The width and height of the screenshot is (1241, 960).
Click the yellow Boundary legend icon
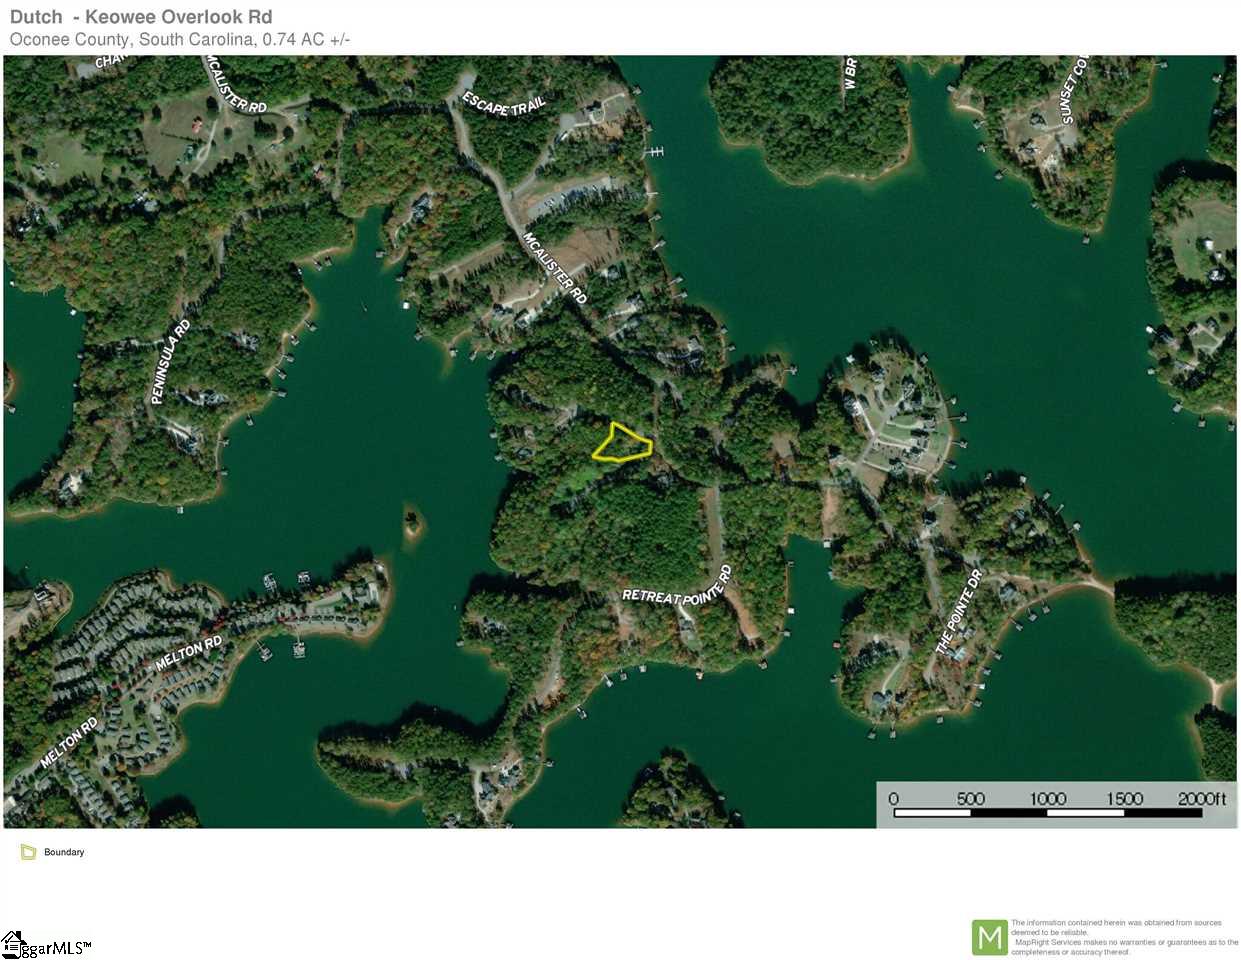coord(28,852)
